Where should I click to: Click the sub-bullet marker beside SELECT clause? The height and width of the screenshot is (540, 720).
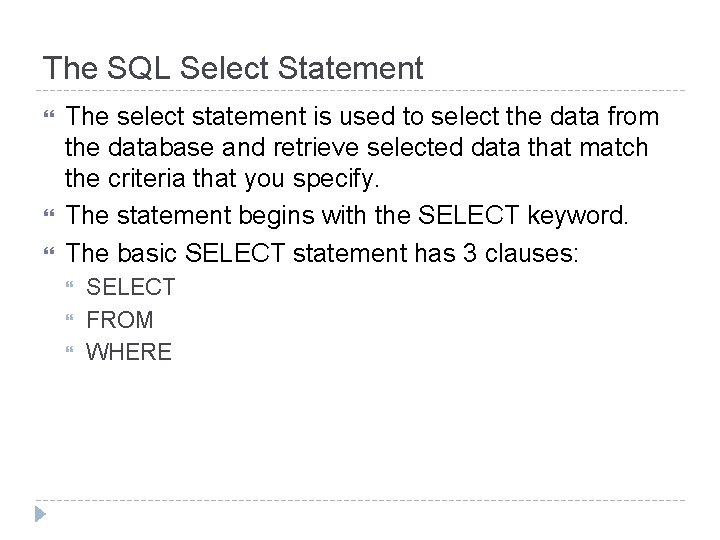point(69,288)
